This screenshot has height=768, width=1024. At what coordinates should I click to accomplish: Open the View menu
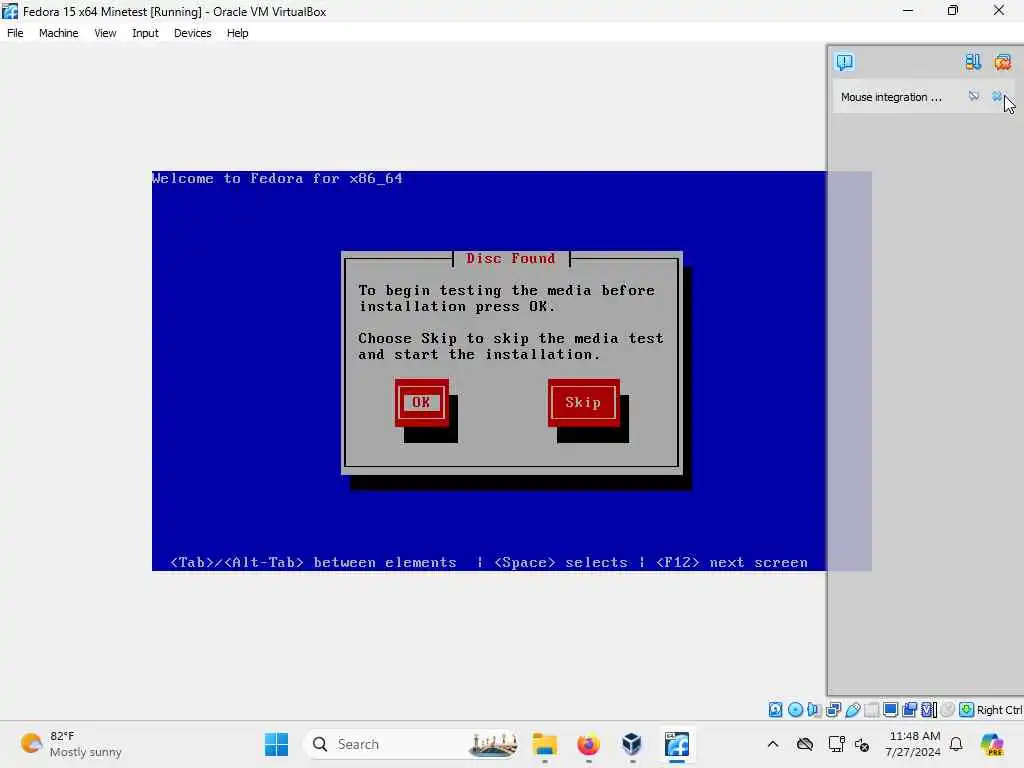point(105,33)
